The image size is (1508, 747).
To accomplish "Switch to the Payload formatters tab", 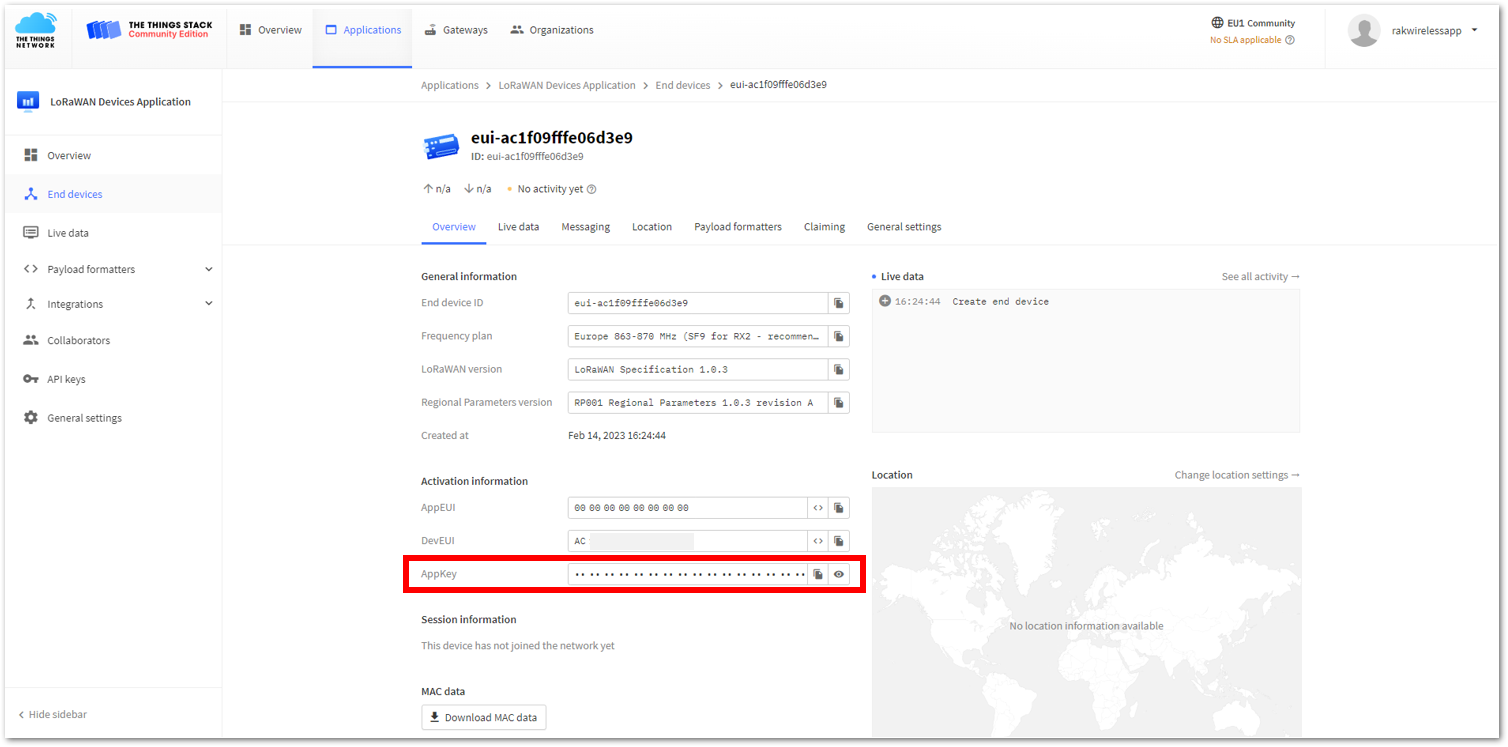I will [x=738, y=227].
